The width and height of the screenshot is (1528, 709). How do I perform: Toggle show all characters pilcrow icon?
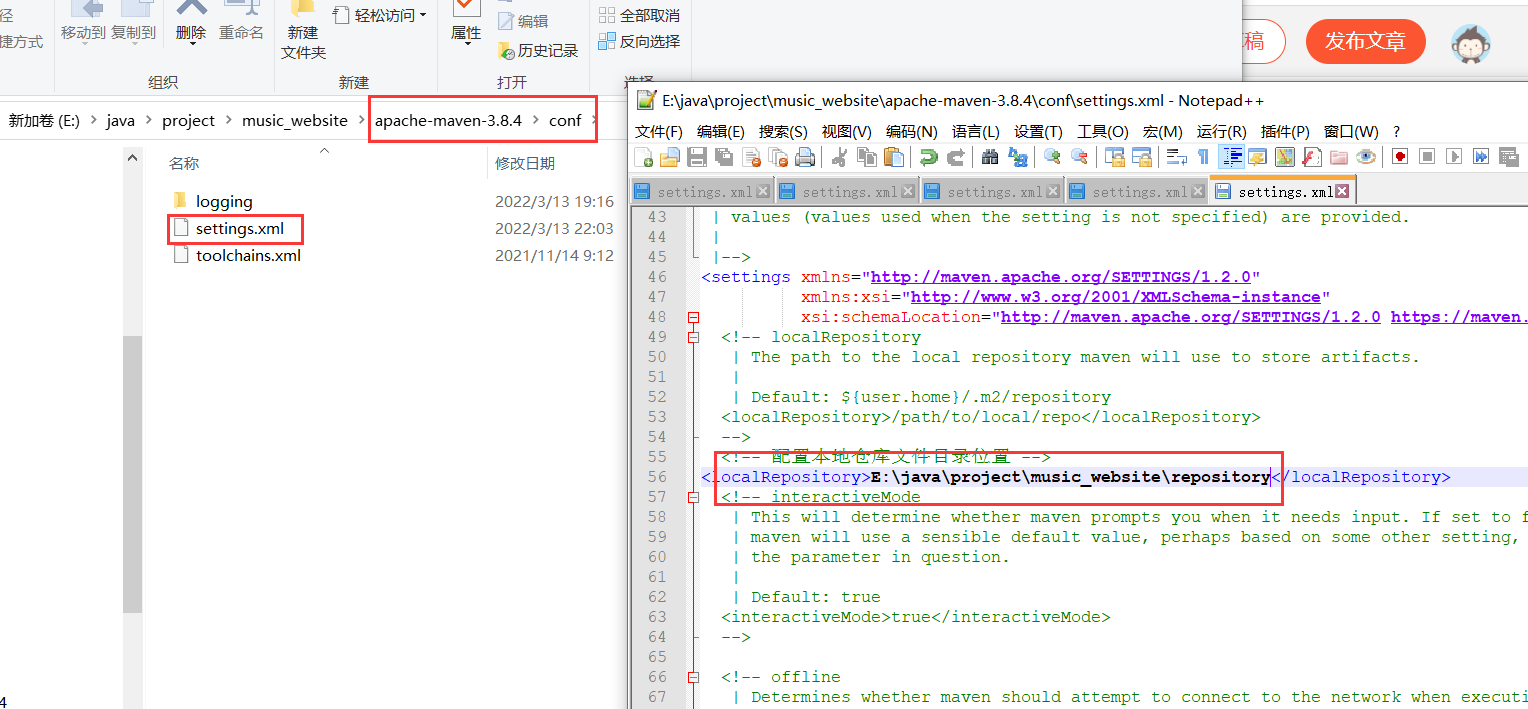point(1203,157)
